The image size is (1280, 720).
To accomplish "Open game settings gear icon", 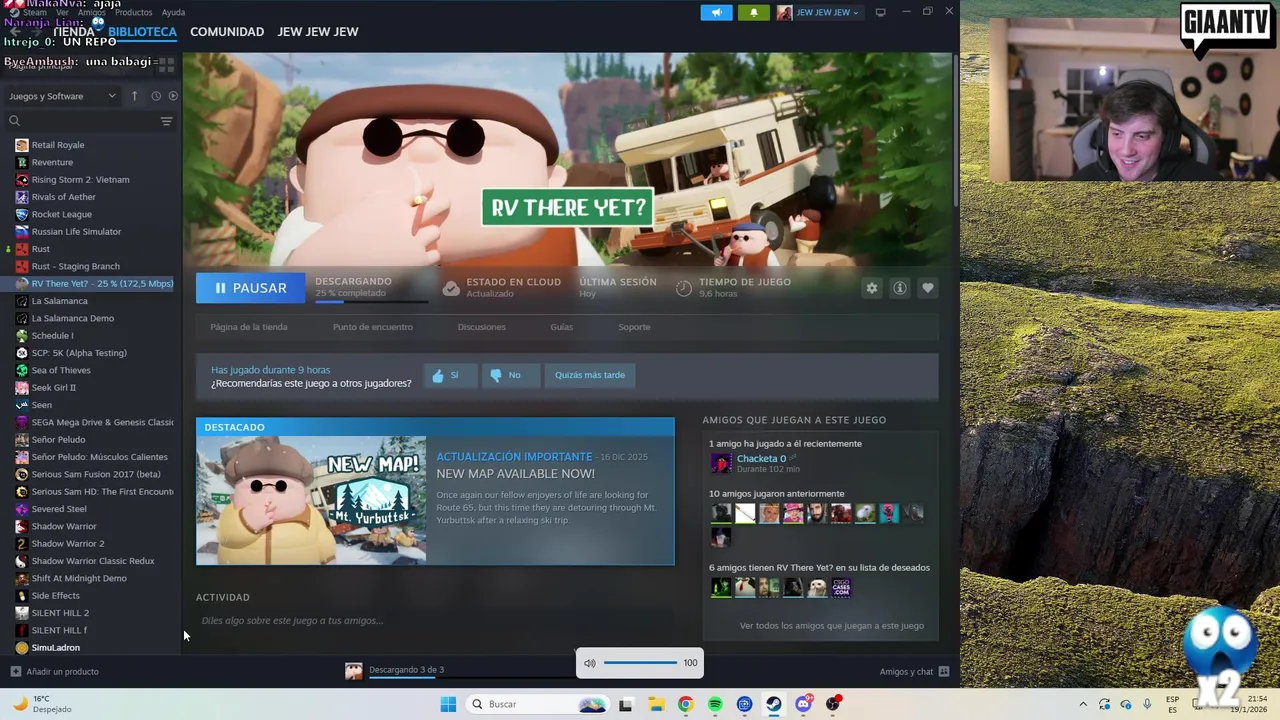I will (x=872, y=288).
